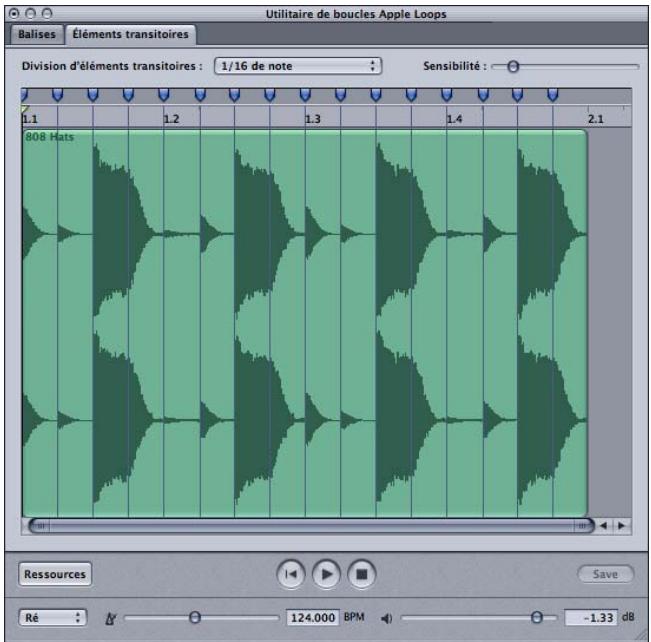Click the left scrollbar zoom handle
This screenshot has width=651, height=642.
click(x=40, y=526)
